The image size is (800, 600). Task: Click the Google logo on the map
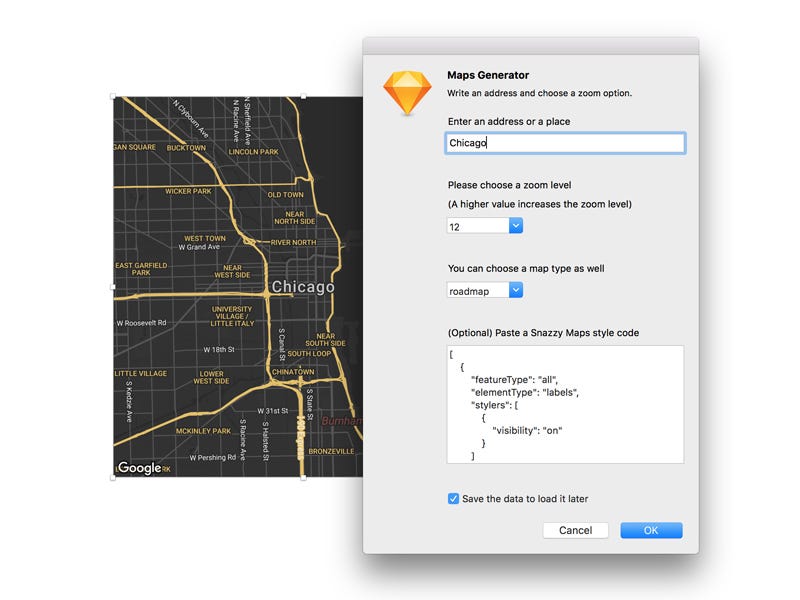pos(139,468)
